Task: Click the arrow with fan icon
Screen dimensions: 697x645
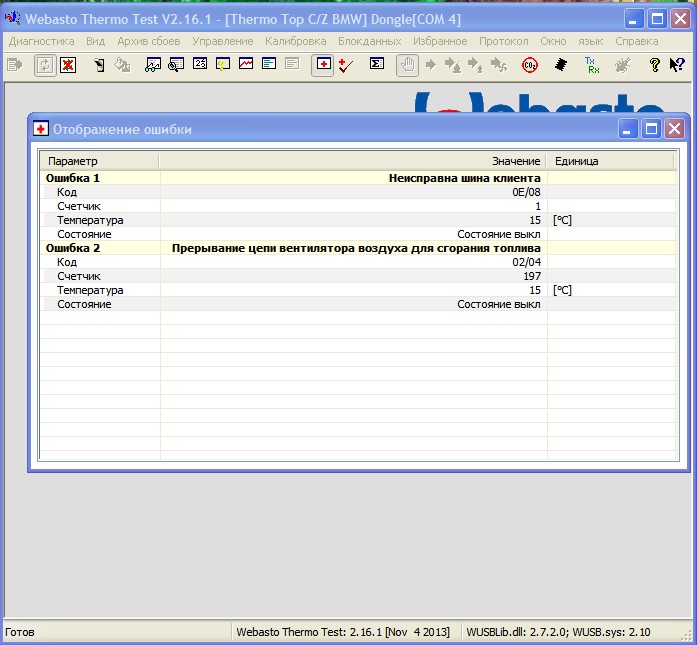Action: (x=499, y=65)
